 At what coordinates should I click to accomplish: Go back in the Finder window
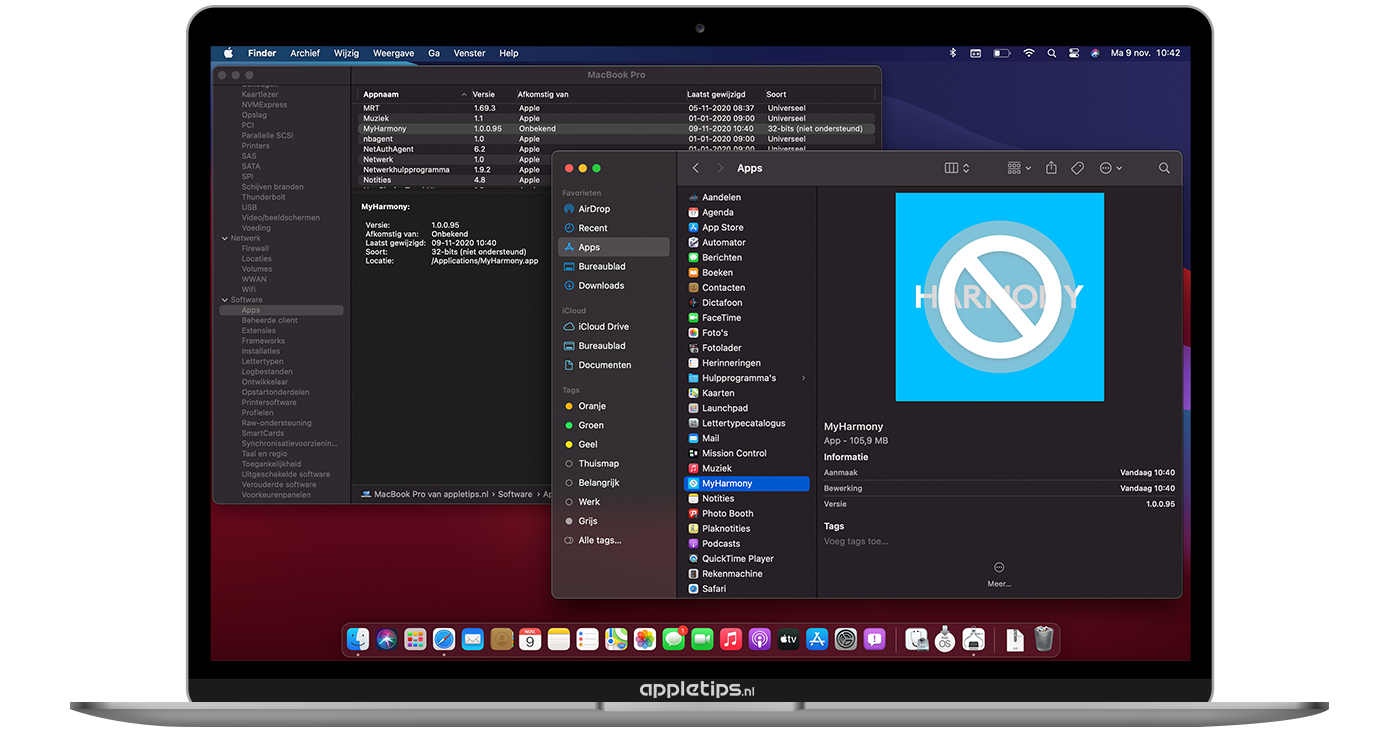pyautogui.click(x=696, y=168)
